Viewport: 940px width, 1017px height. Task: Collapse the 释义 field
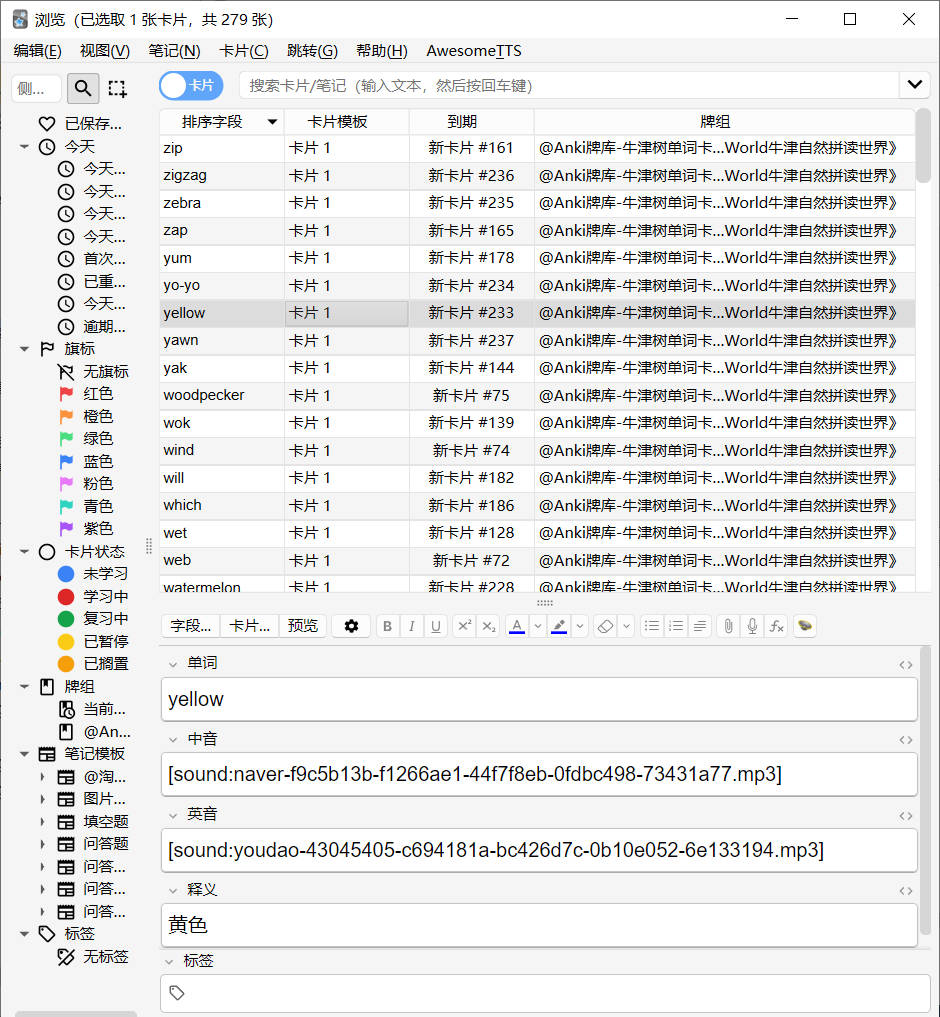pos(173,891)
